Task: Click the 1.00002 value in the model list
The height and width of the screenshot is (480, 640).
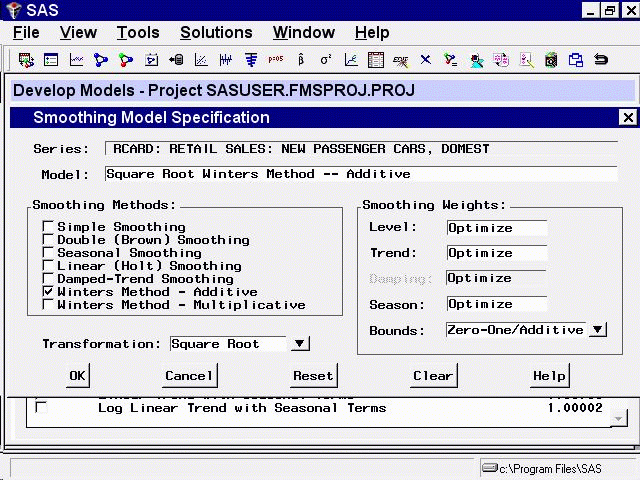Action: coord(575,407)
